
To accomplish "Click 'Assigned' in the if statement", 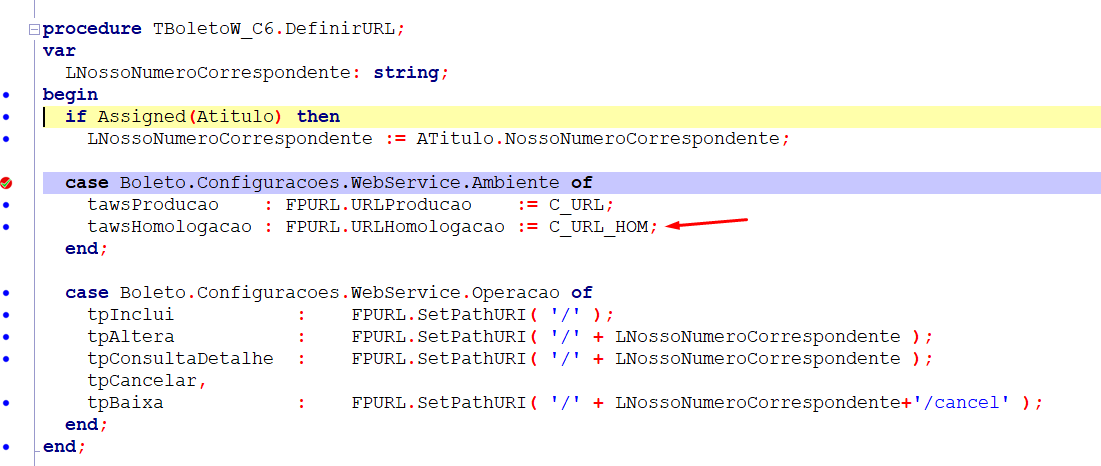I will tap(142, 116).
